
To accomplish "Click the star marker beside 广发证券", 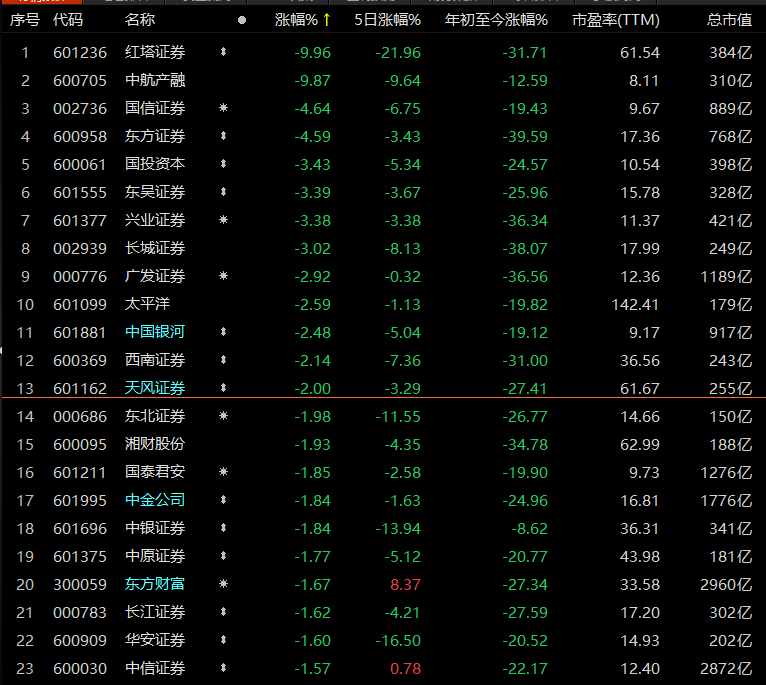I will click(223, 276).
